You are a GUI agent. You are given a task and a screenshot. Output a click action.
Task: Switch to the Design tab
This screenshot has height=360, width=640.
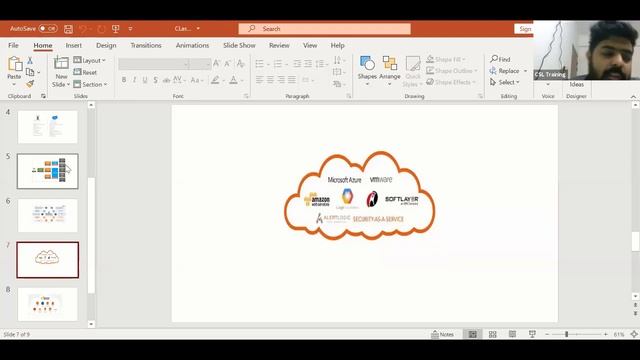106,45
